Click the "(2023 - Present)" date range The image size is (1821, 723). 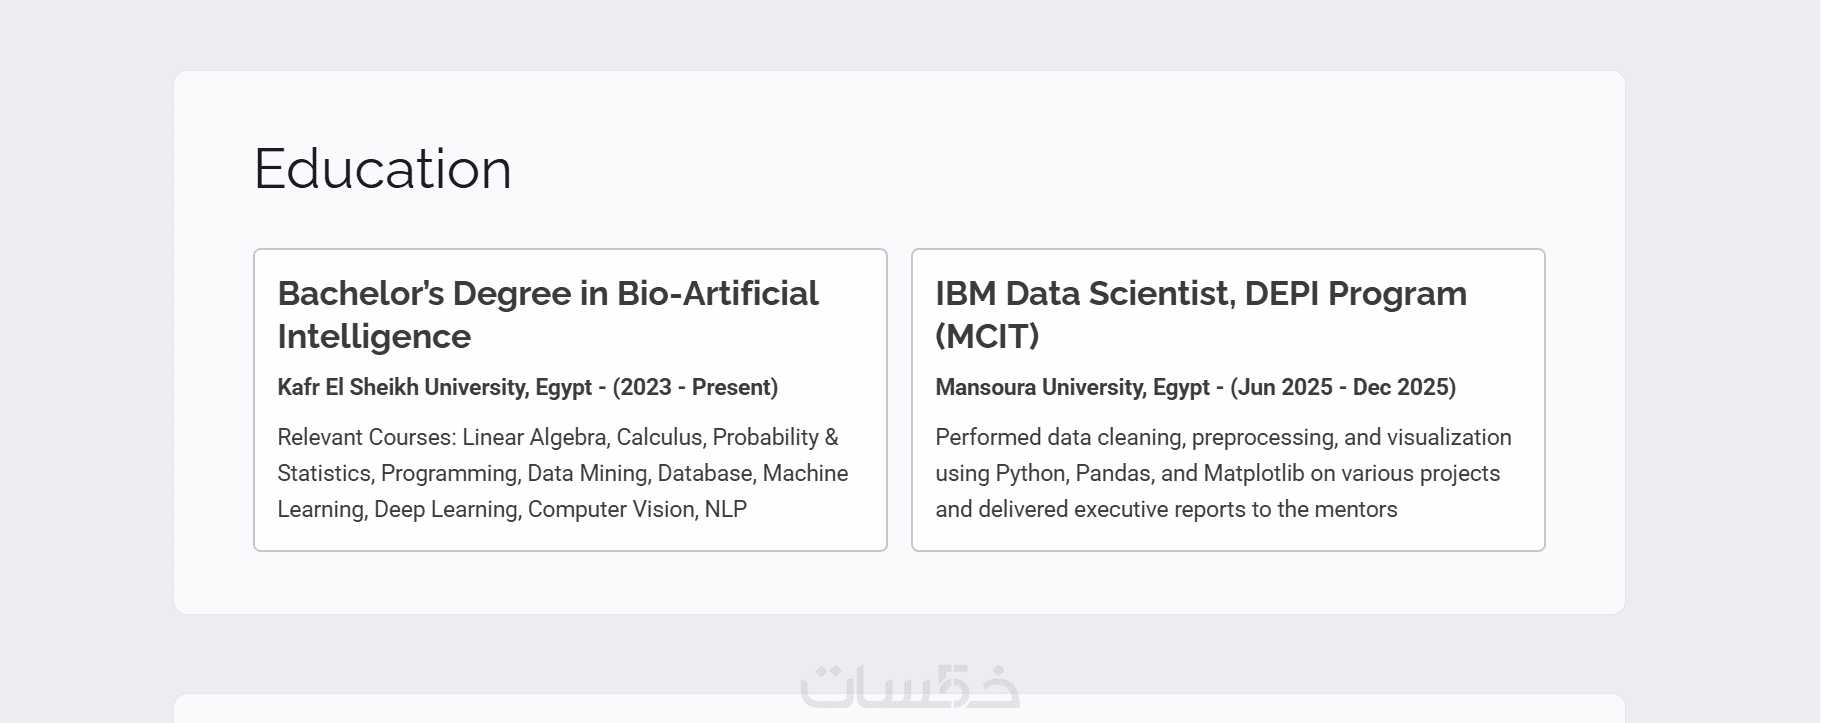click(x=695, y=387)
